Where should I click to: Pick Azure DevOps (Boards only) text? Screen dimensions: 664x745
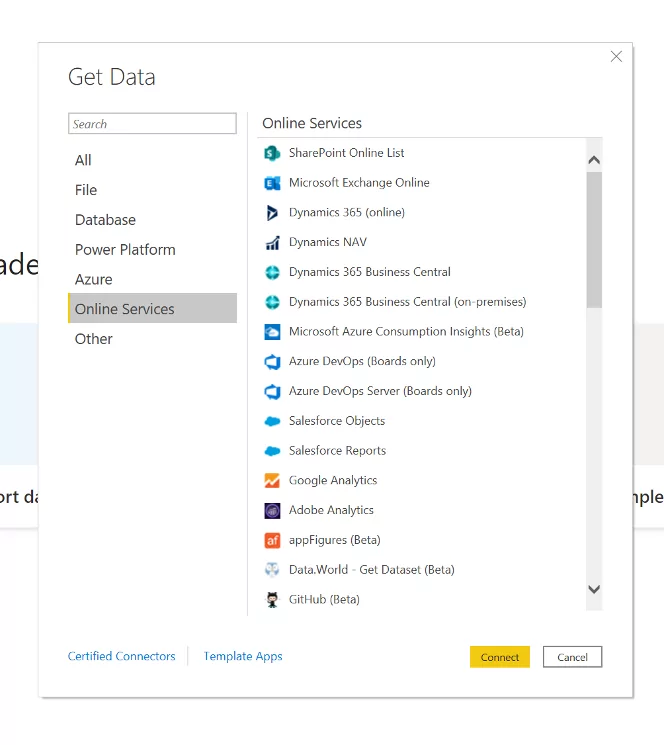[x=362, y=362]
